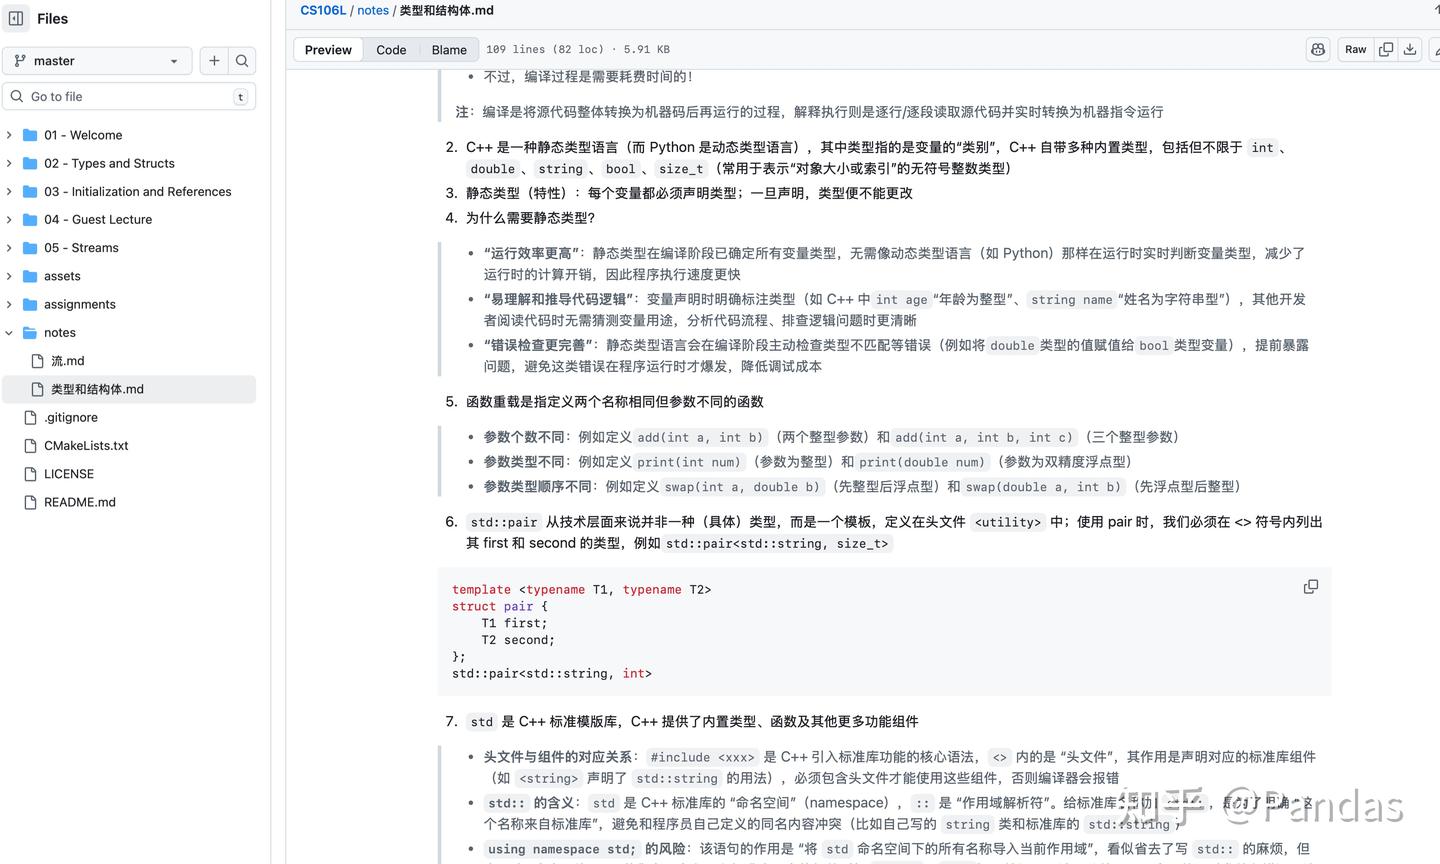1440x864 pixels.
Task: Download this markdown file
Action: point(1411,48)
